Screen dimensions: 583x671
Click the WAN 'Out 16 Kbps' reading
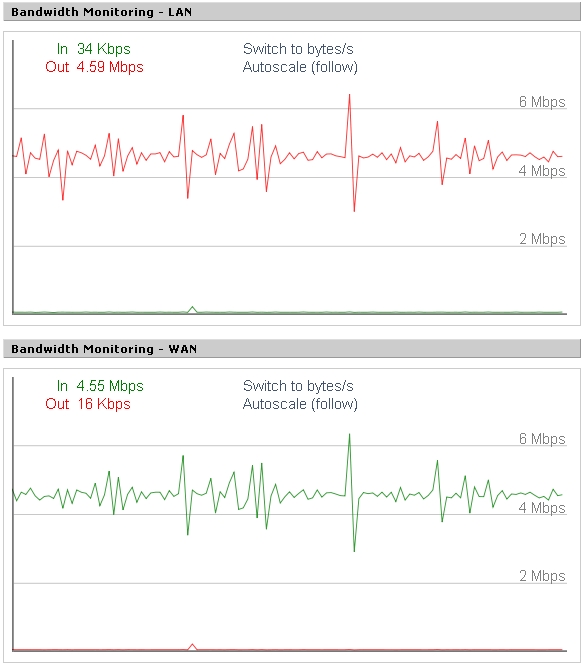point(88,404)
